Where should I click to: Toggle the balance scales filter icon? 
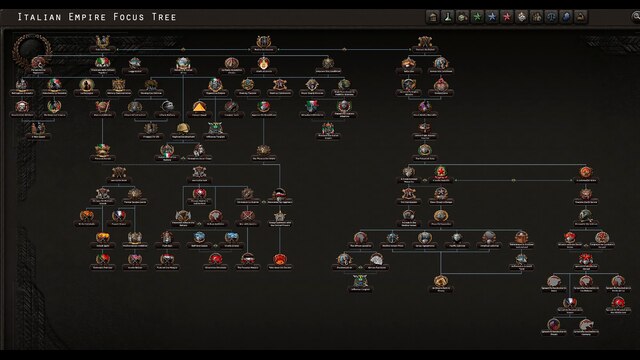click(x=551, y=17)
